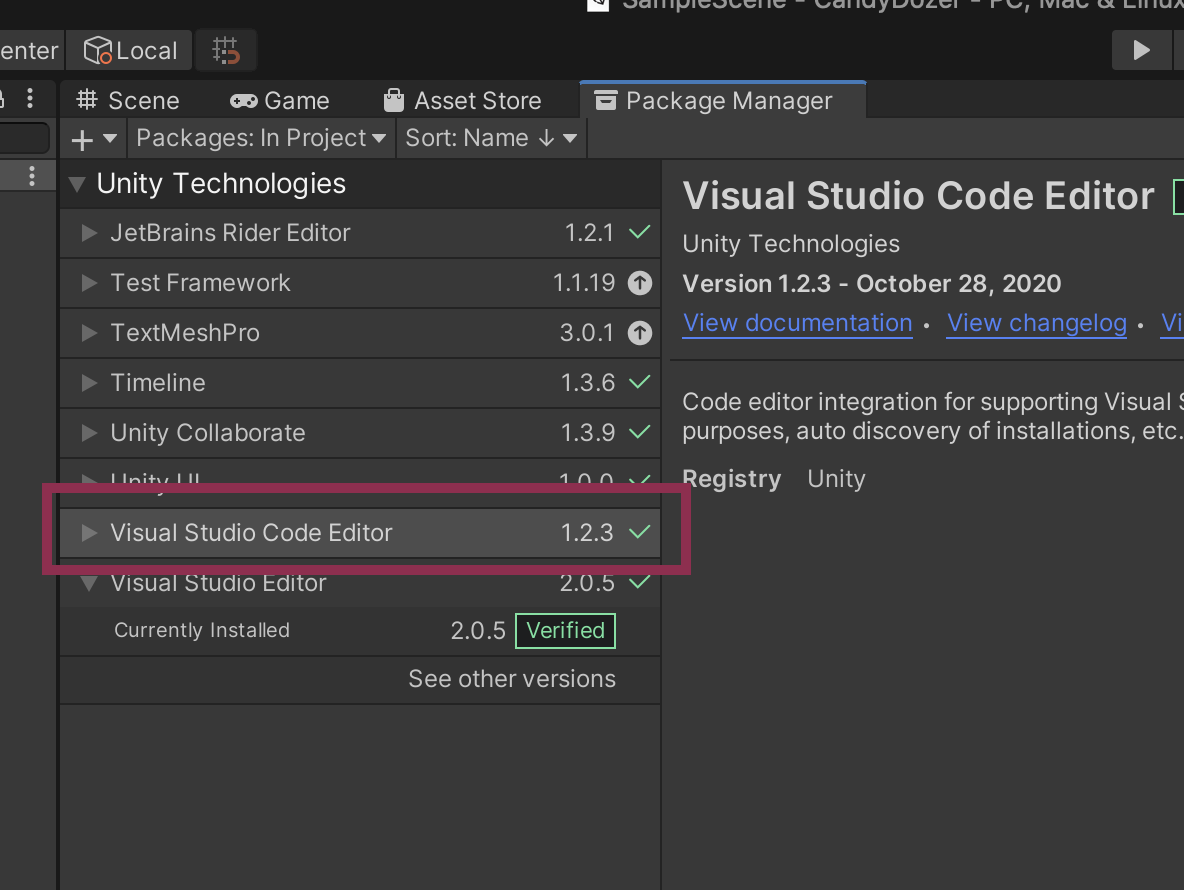Image resolution: width=1184 pixels, height=890 pixels.
Task: Click Asset Store bag icon
Action: [x=394, y=100]
